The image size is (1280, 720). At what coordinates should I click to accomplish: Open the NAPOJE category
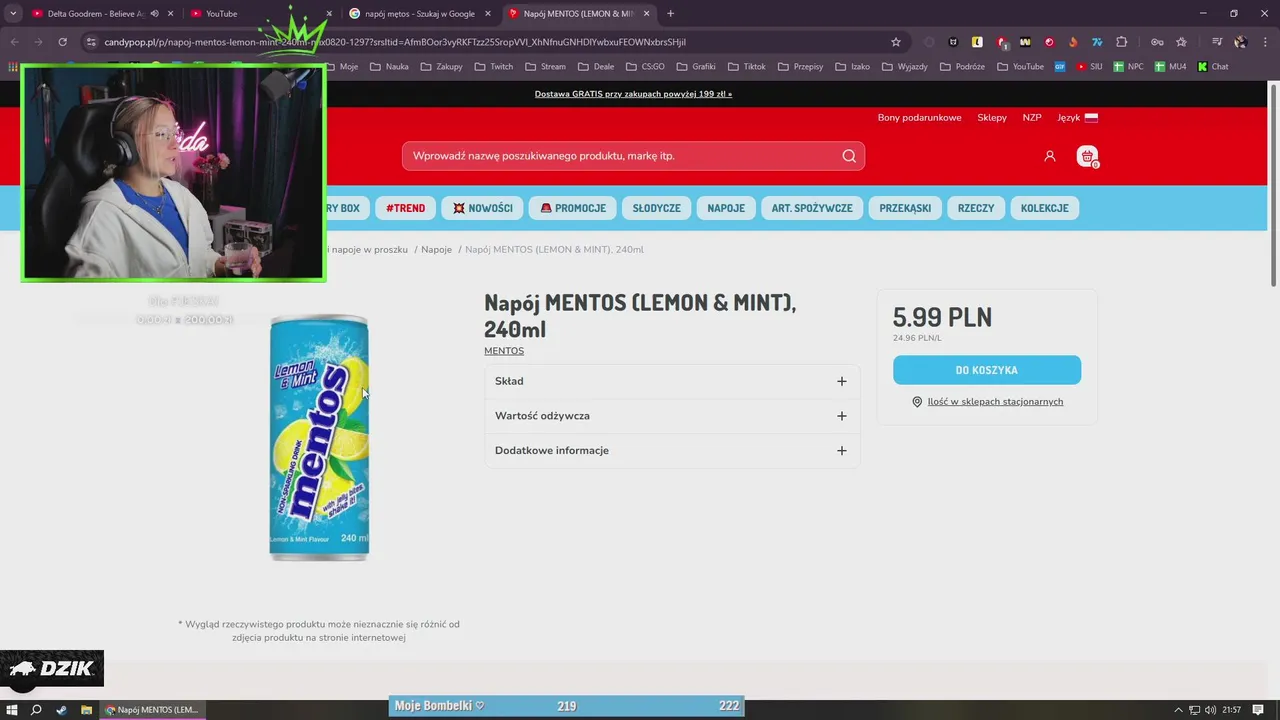pyautogui.click(x=726, y=208)
